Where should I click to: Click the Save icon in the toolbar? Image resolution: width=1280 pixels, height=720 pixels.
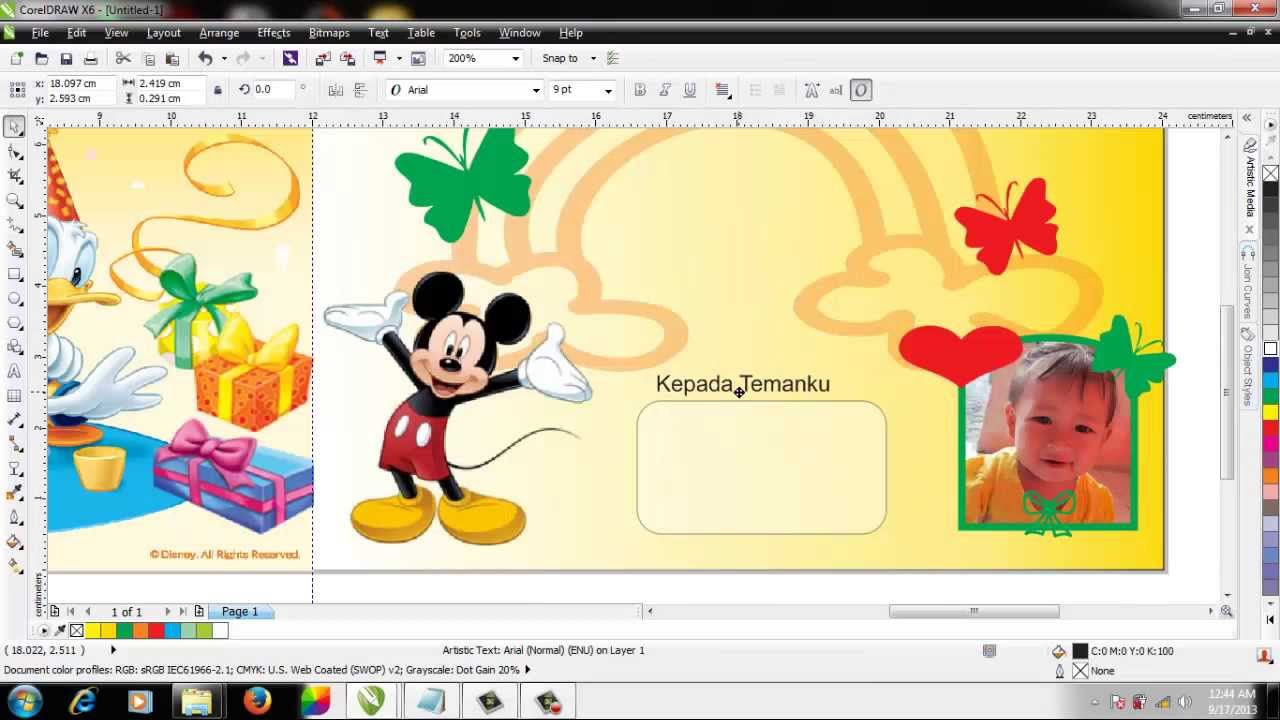(x=66, y=59)
